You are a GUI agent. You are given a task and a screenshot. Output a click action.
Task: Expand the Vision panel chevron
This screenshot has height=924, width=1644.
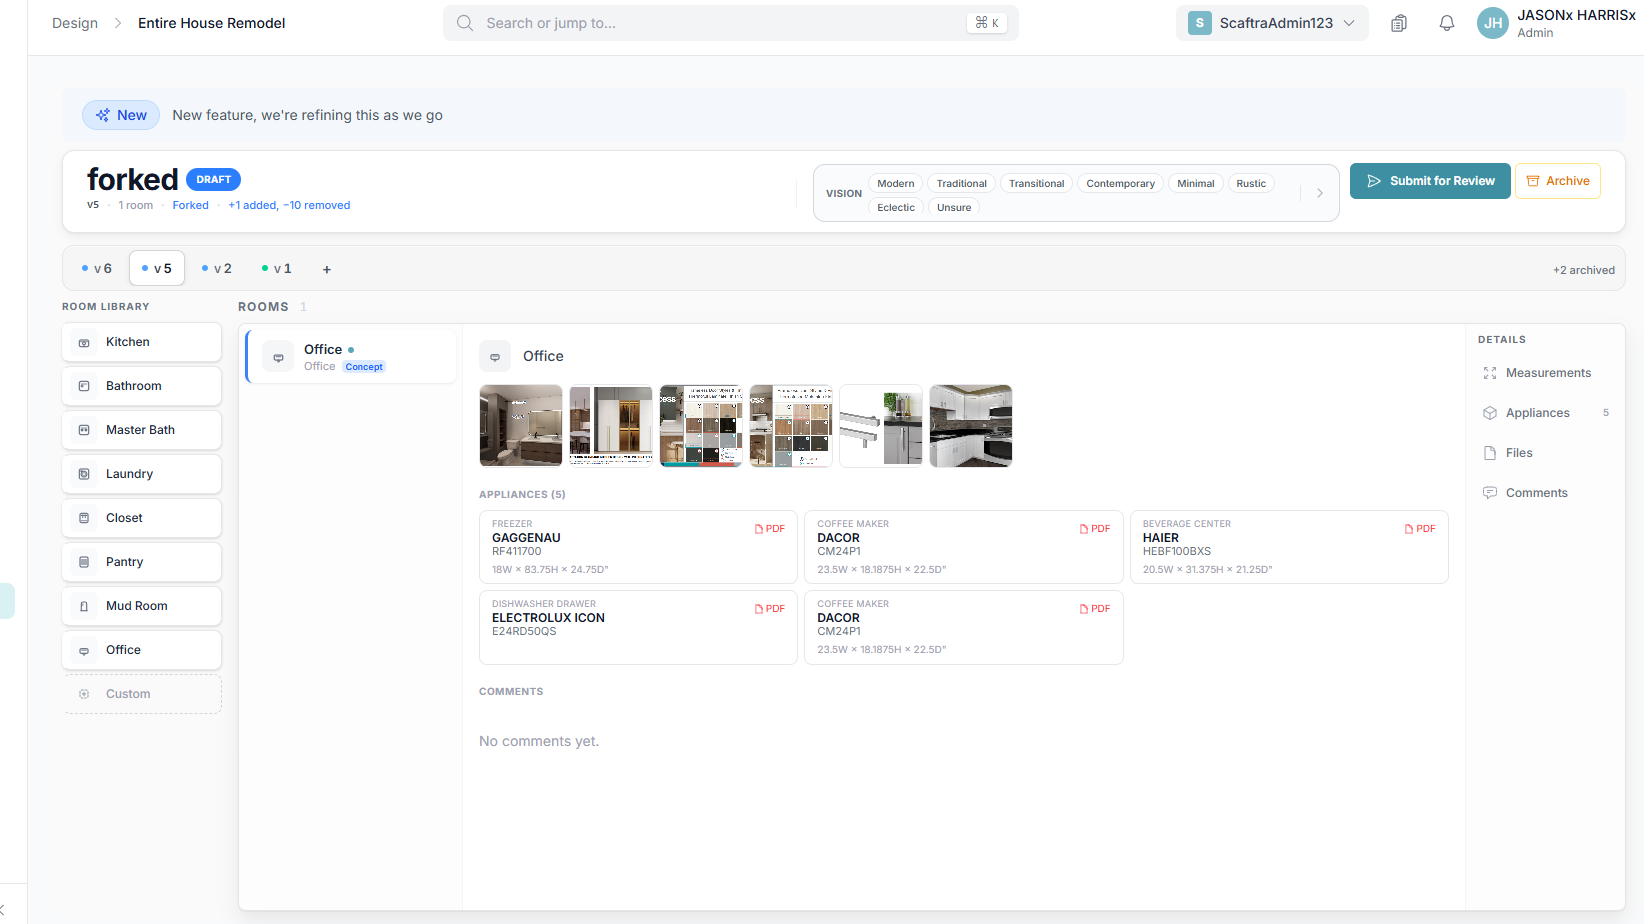tap(1320, 193)
